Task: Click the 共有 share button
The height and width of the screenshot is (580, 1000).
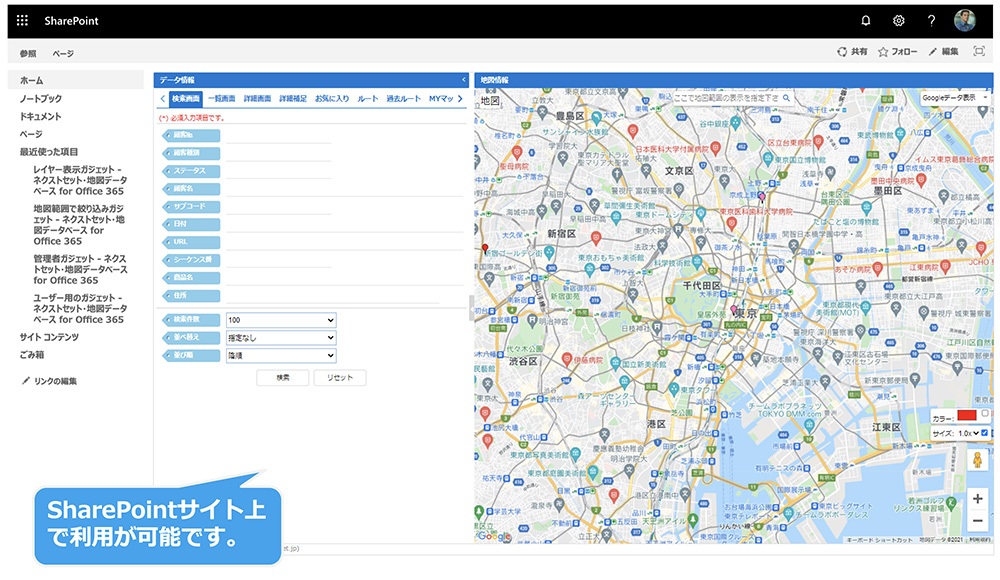Action: coord(852,52)
